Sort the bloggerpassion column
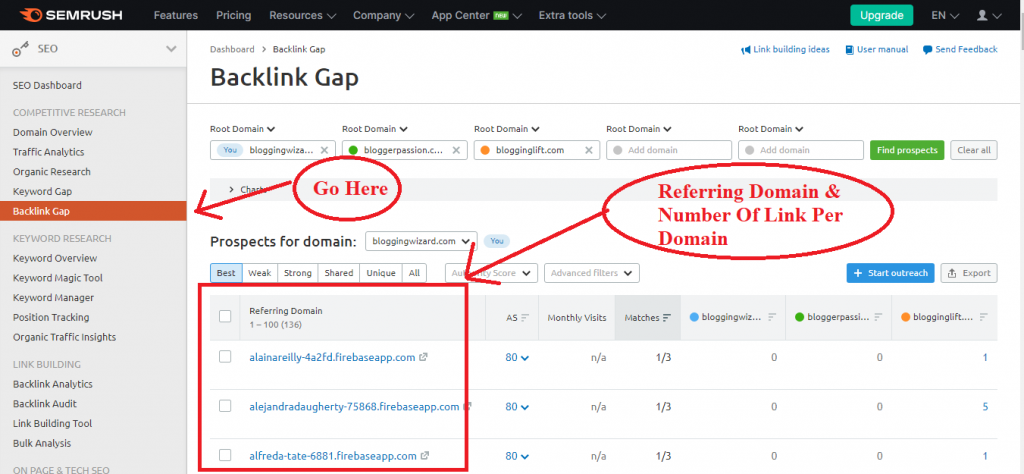 click(878, 317)
